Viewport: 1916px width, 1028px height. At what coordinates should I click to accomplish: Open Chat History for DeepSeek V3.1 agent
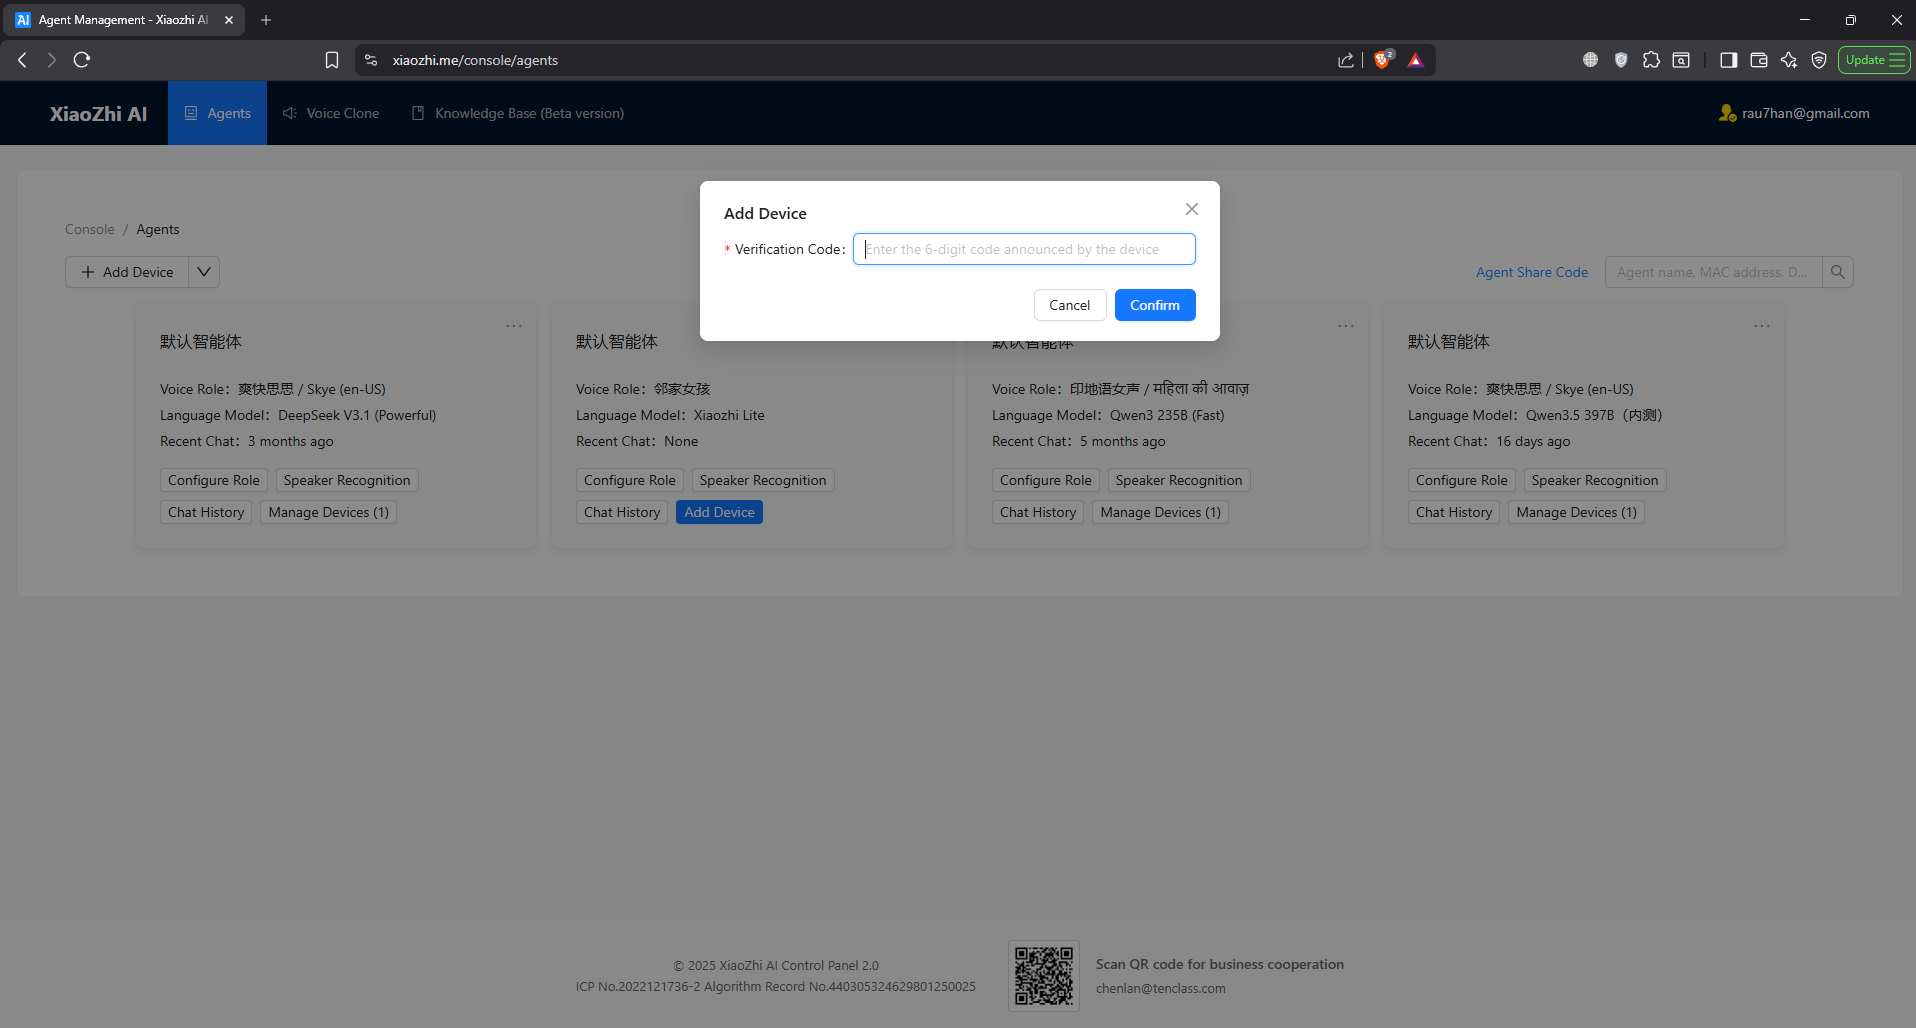point(206,512)
